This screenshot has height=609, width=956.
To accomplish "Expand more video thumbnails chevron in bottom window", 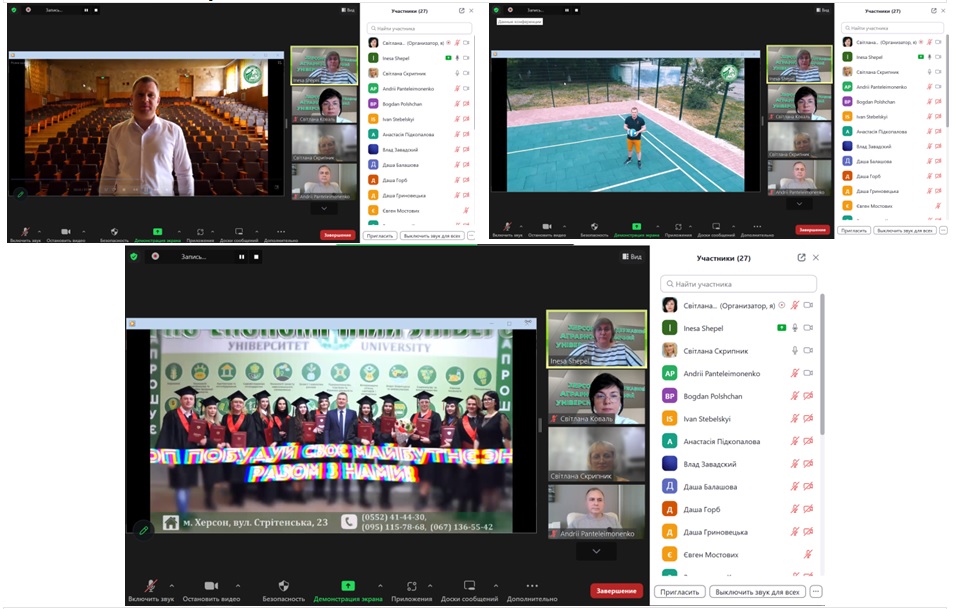I will [596, 551].
